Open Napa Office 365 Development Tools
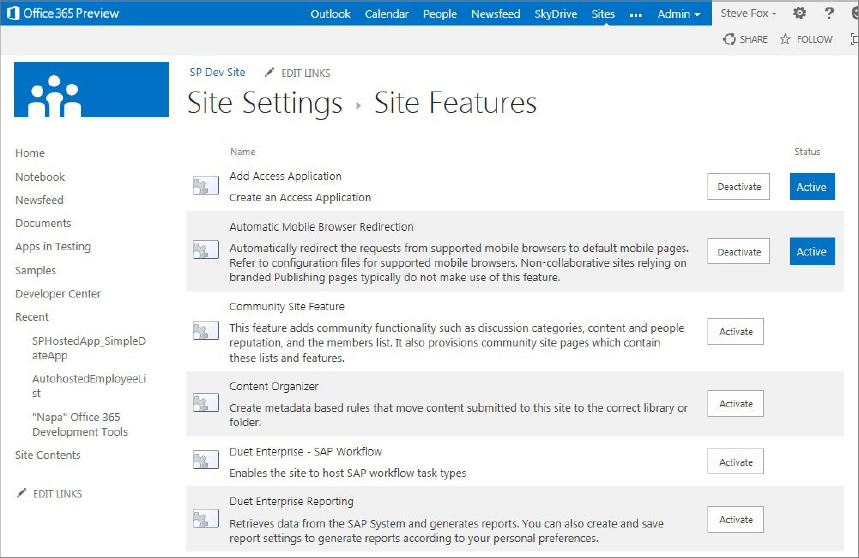Viewport: 859px width, 558px height. (x=80, y=424)
